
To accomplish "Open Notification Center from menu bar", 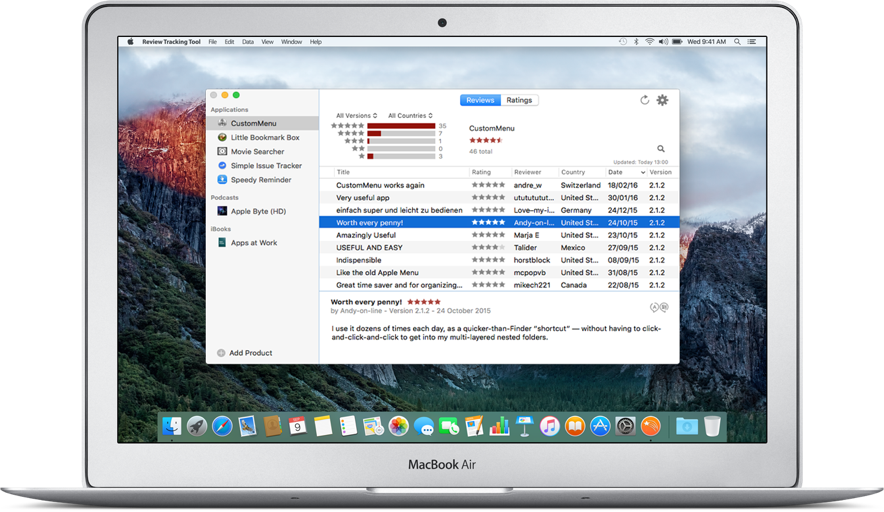I will 752,42.
